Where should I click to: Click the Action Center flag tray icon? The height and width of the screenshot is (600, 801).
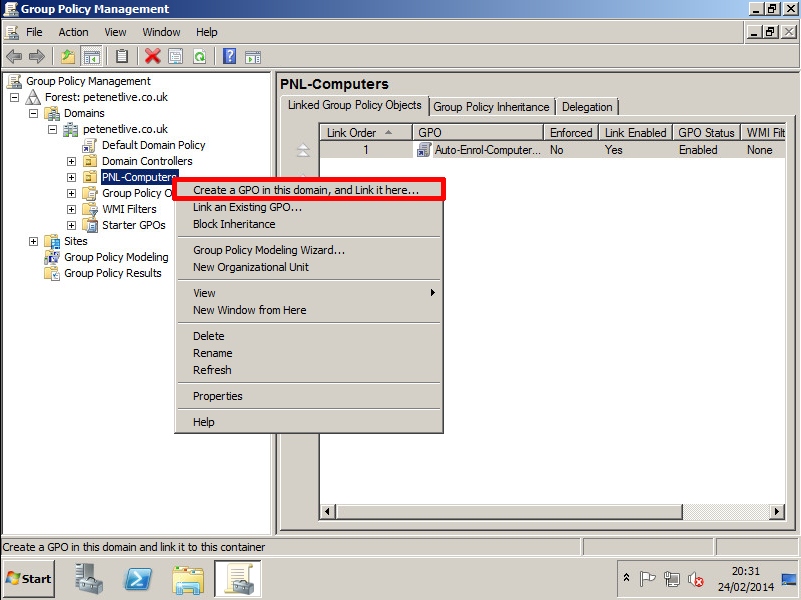click(647, 579)
